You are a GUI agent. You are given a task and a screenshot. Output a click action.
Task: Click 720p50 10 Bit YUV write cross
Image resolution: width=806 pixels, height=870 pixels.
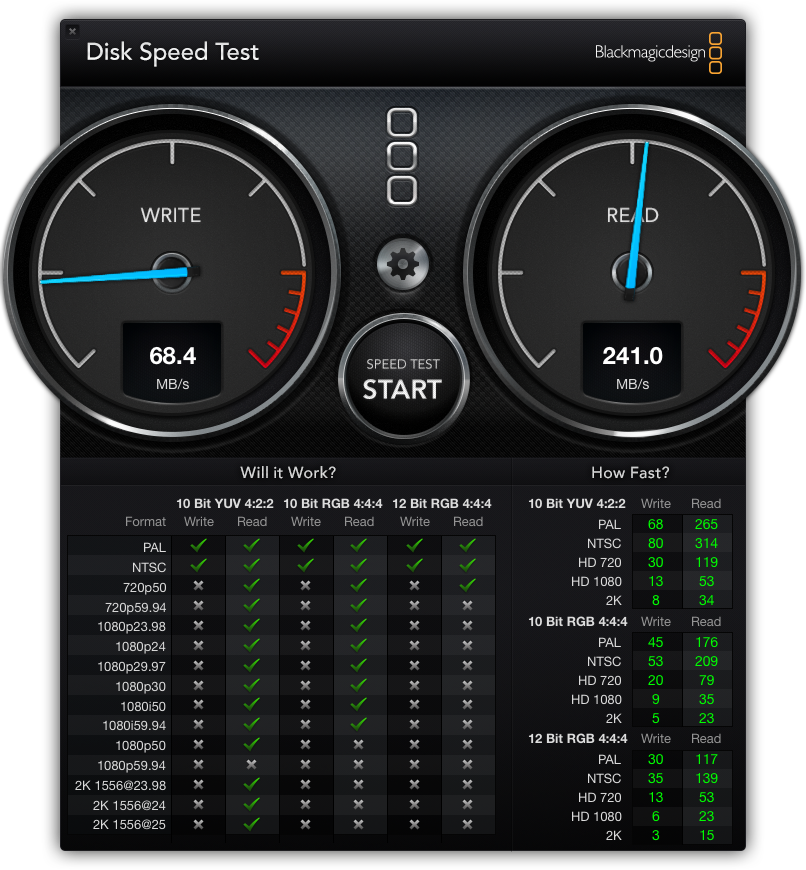tap(198, 585)
